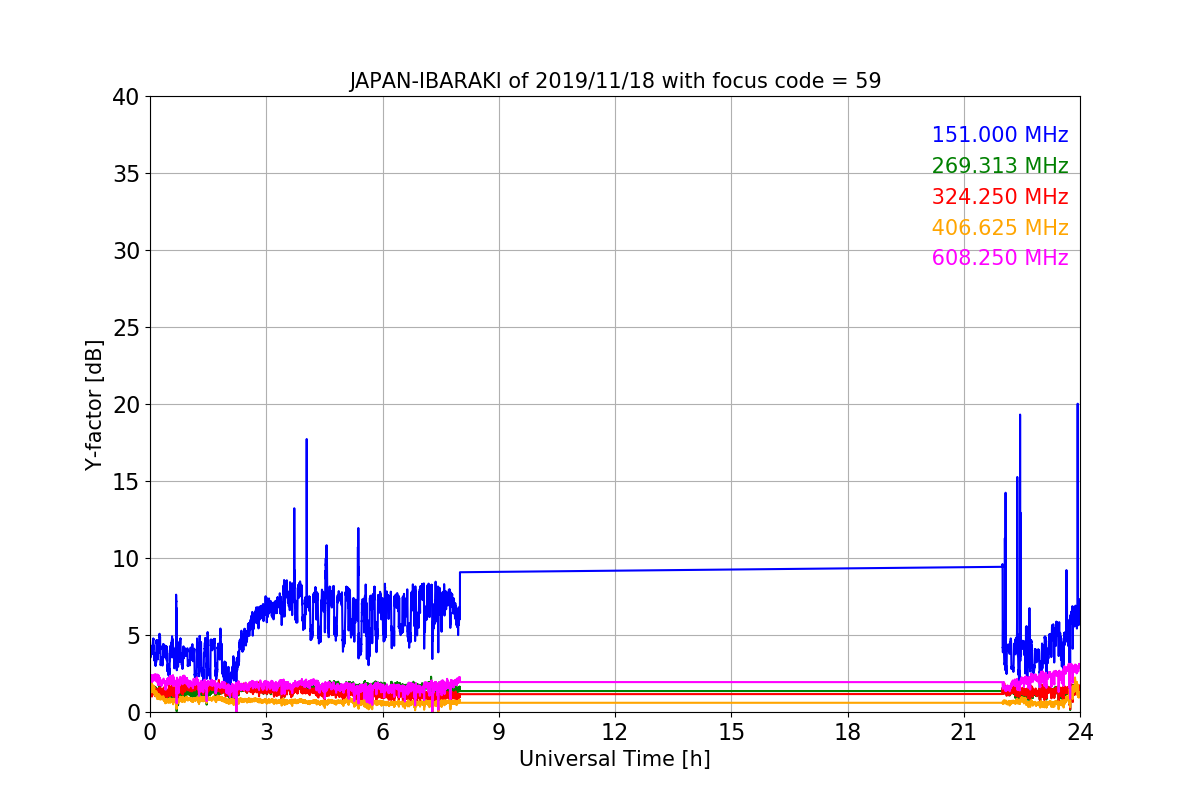1200x800 pixels.
Task: Click the y-axis tick label 20
Action: click(x=126, y=405)
